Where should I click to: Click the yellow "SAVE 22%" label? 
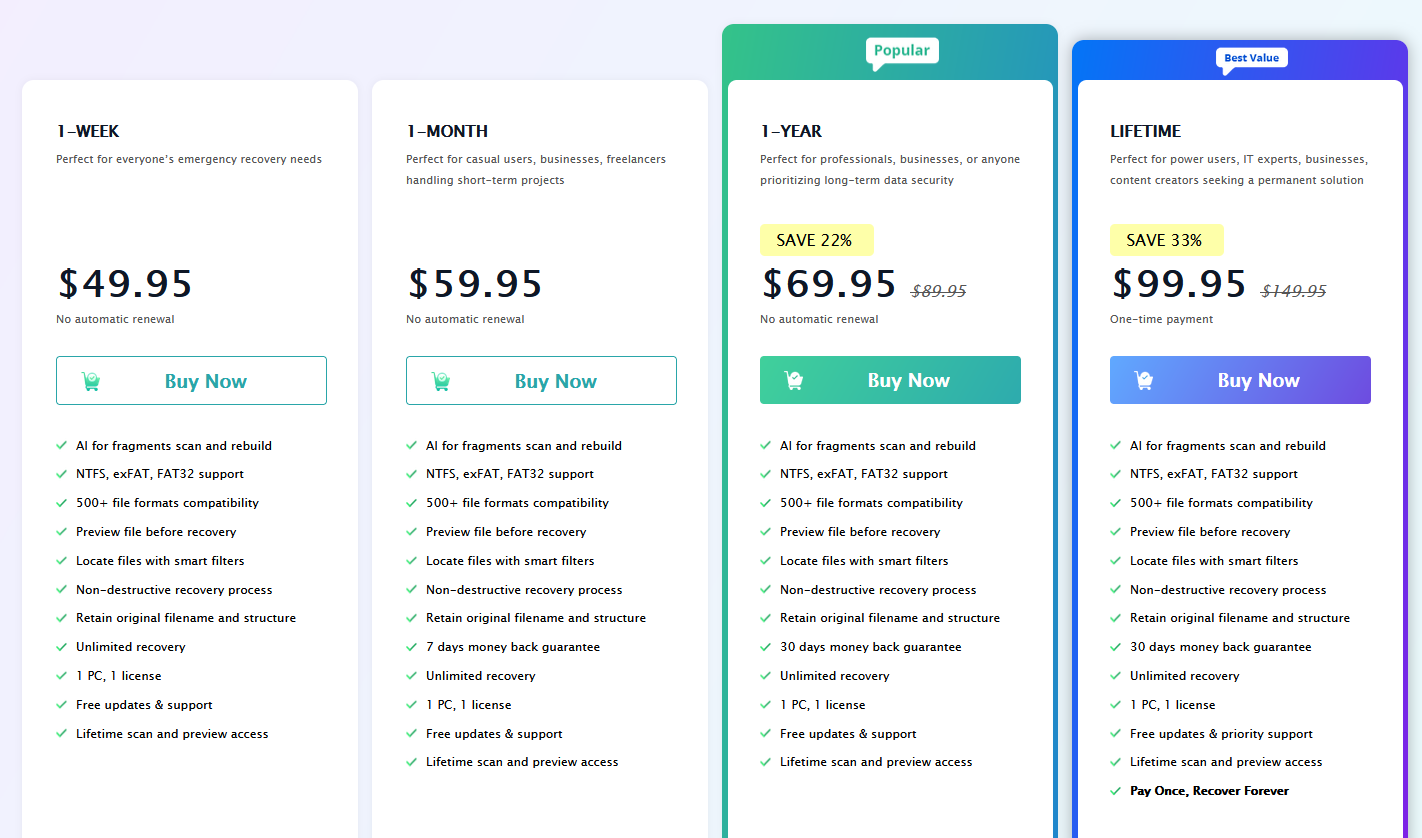tap(815, 240)
